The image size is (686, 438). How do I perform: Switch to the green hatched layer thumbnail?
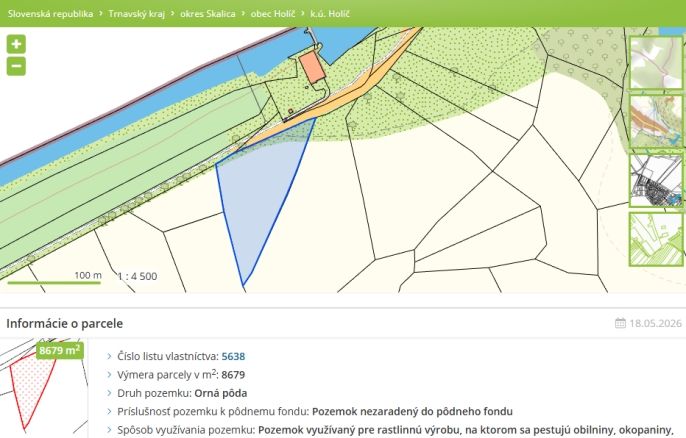[x=656, y=239]
